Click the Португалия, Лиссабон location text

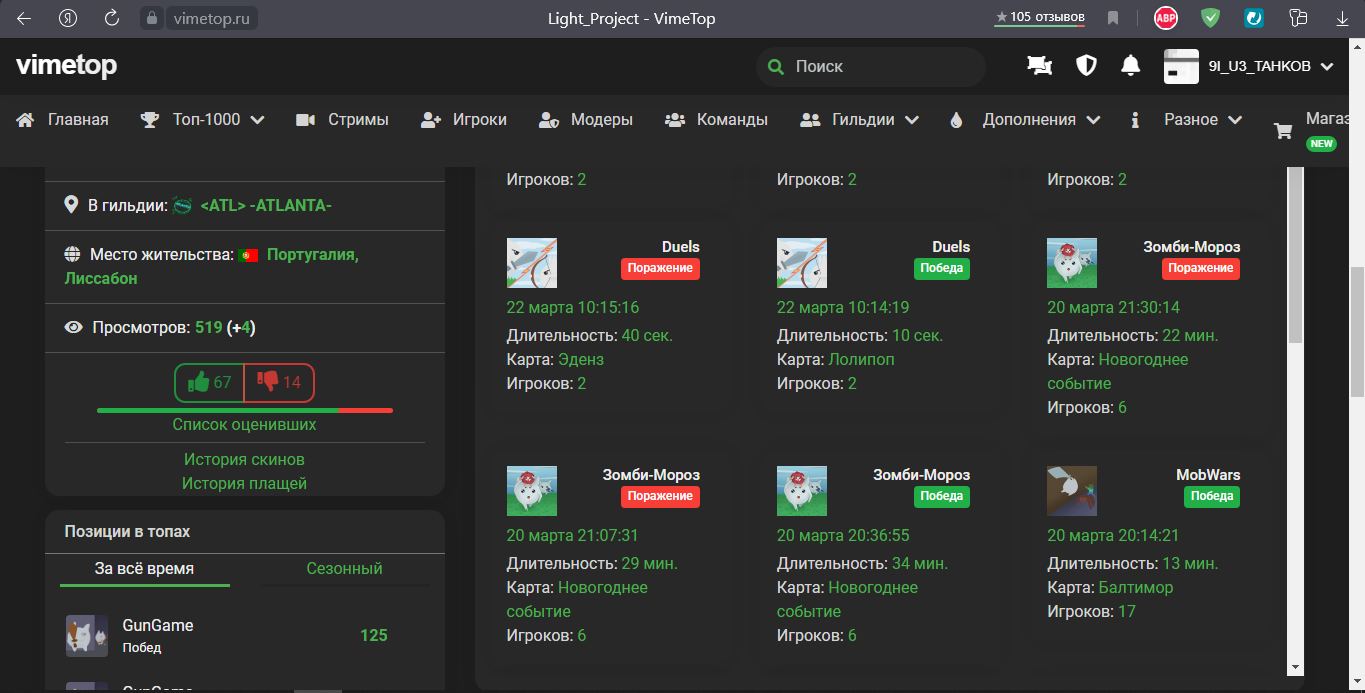click(x=212, y=267)
